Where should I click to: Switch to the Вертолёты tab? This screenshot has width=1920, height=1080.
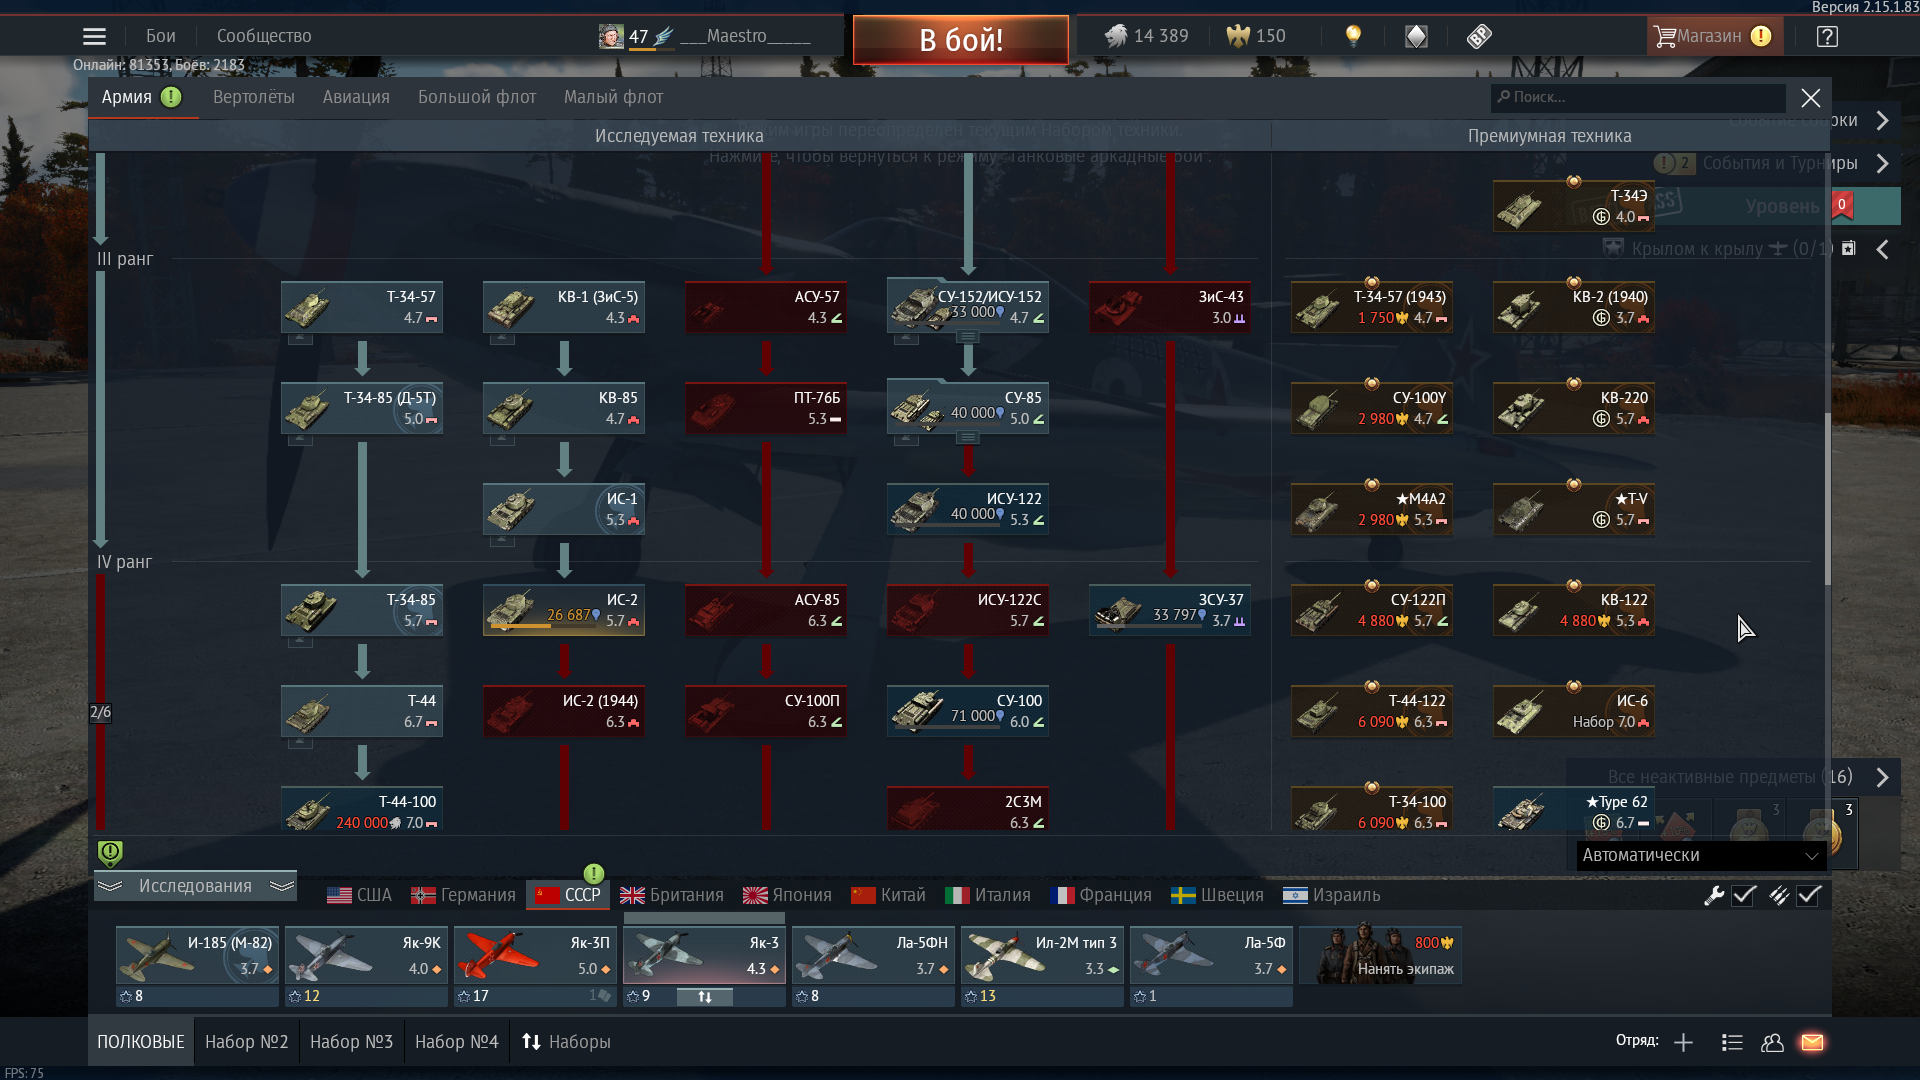254,97
